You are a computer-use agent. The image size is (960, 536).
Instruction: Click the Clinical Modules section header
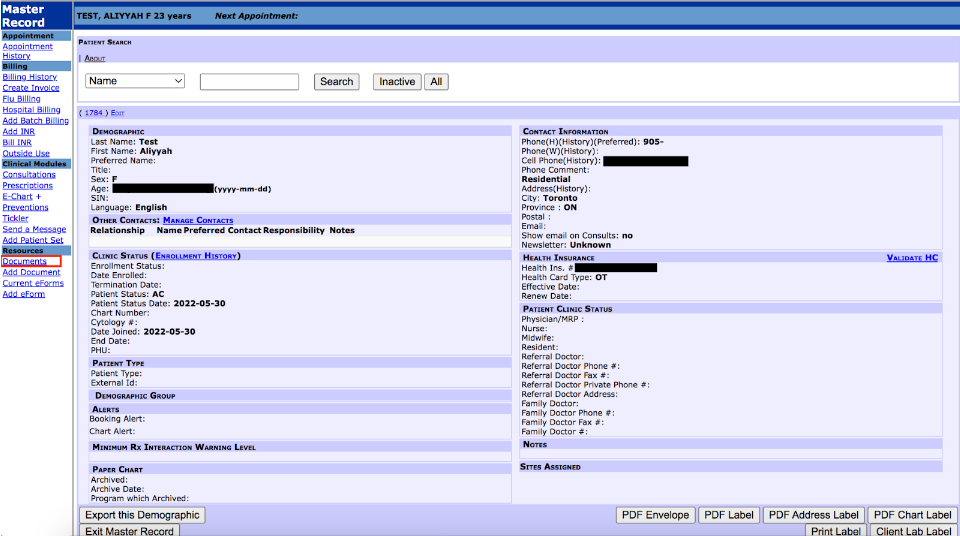36,164
